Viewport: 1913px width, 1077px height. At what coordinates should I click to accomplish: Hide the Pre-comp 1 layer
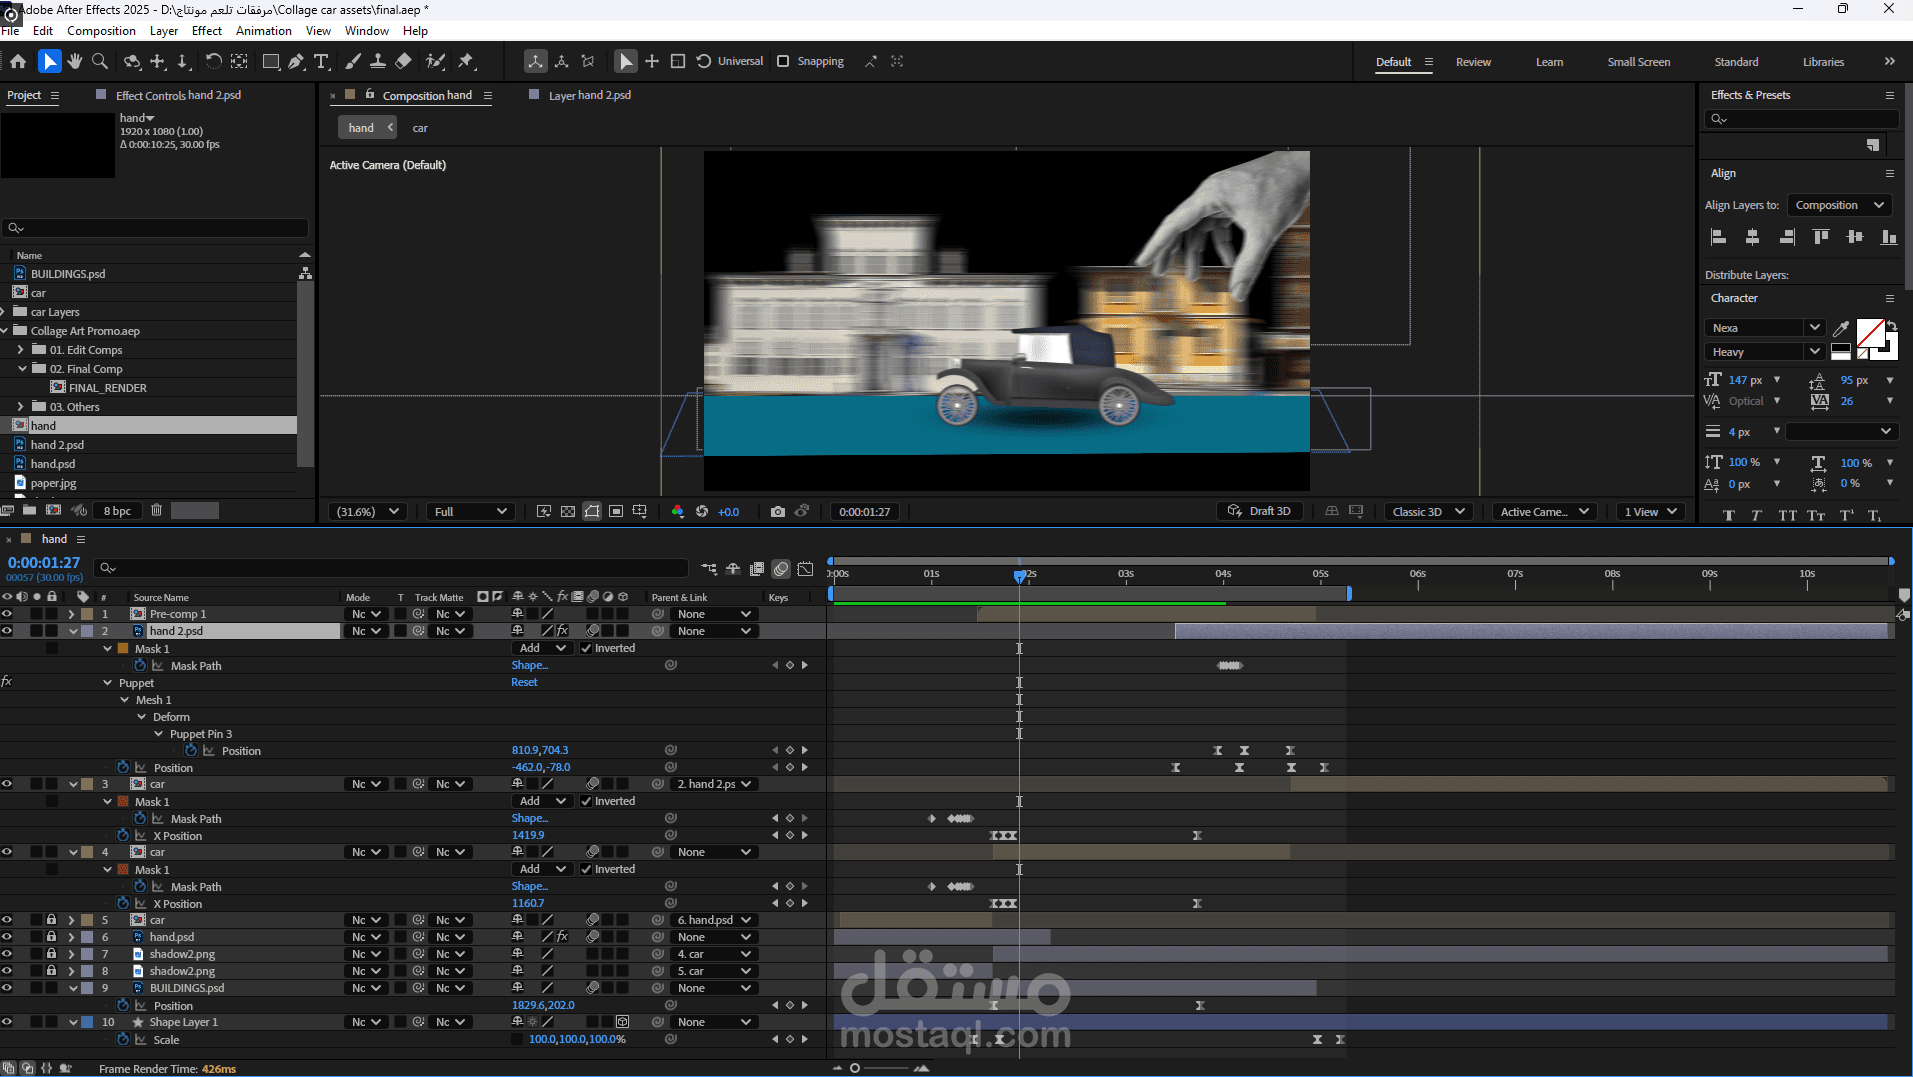coord(7,614)
